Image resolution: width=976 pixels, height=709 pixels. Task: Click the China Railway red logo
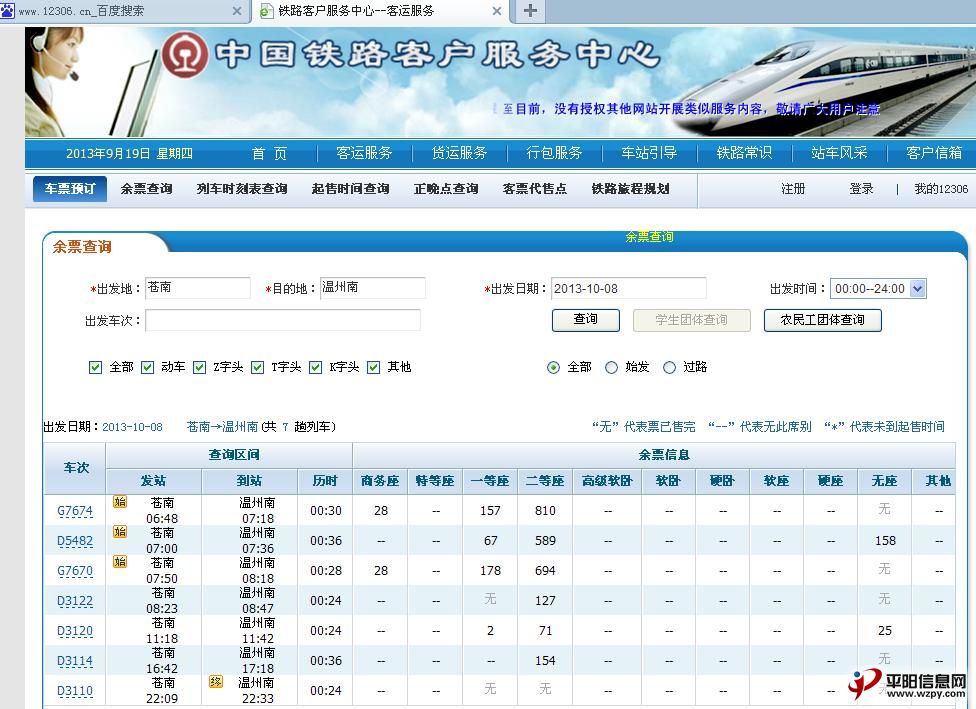tap(185, 55)
